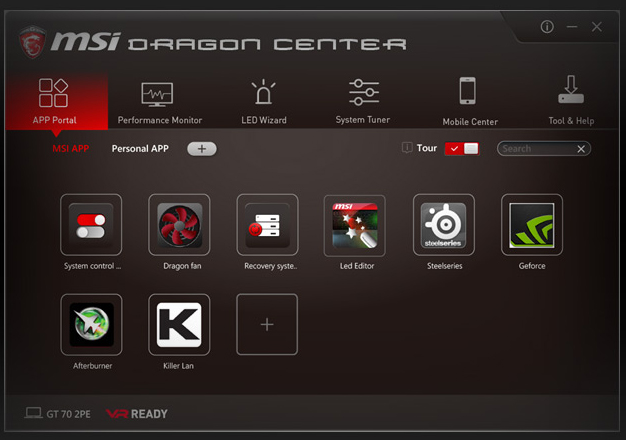Click the Led Editor label text

(x=357, y=266)
